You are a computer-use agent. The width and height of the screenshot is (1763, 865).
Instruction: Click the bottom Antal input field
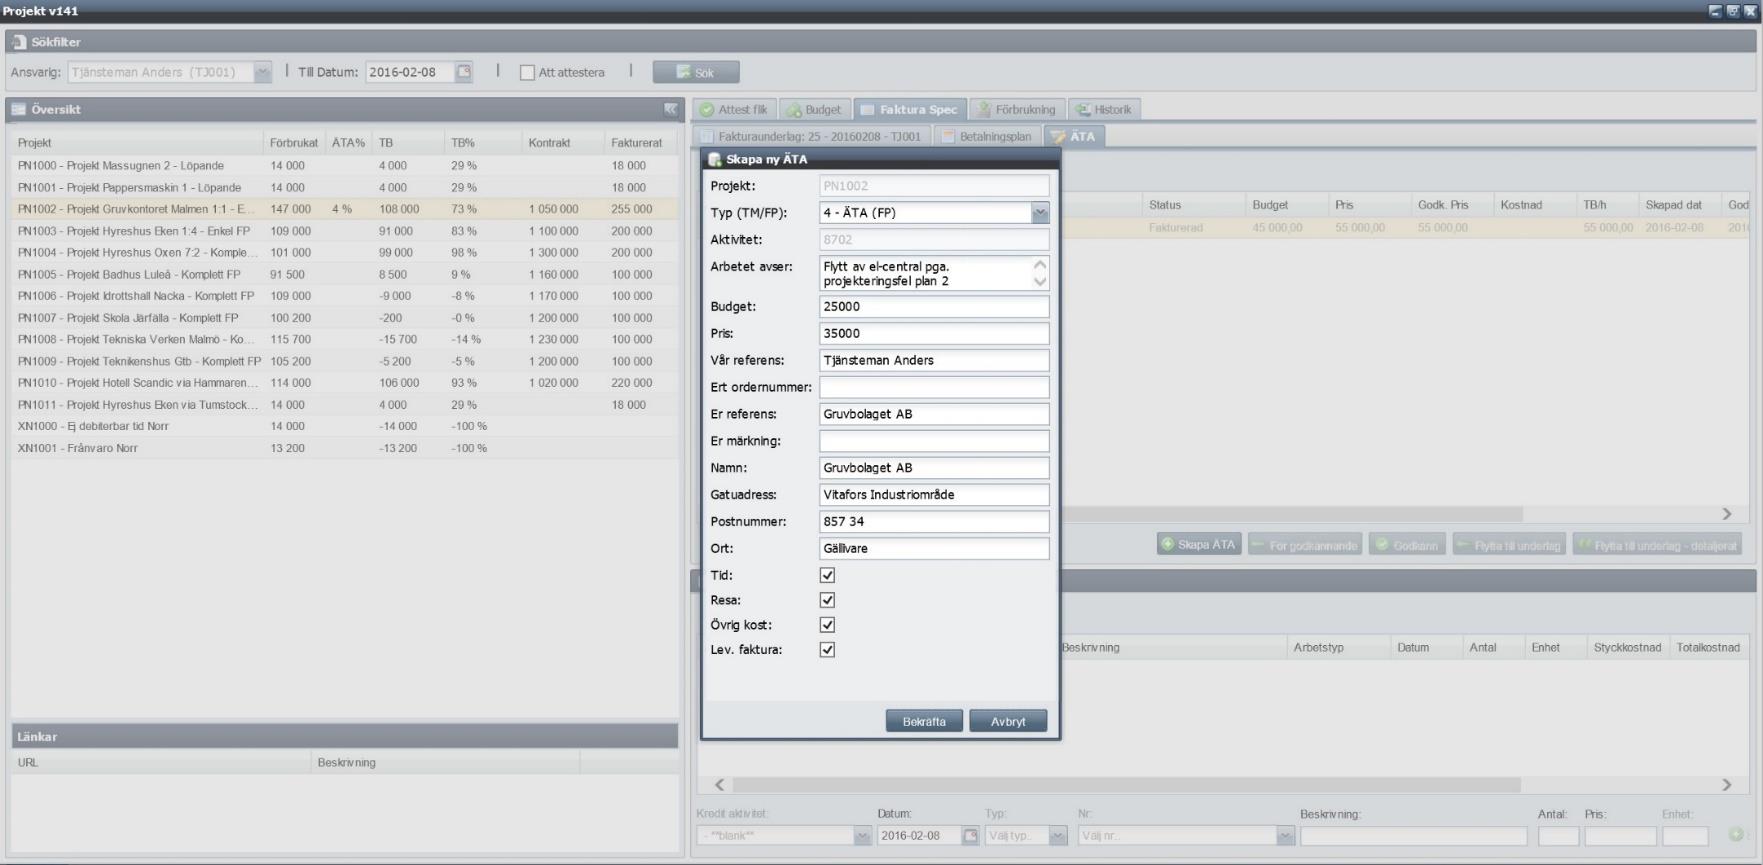pos(1558,836)
